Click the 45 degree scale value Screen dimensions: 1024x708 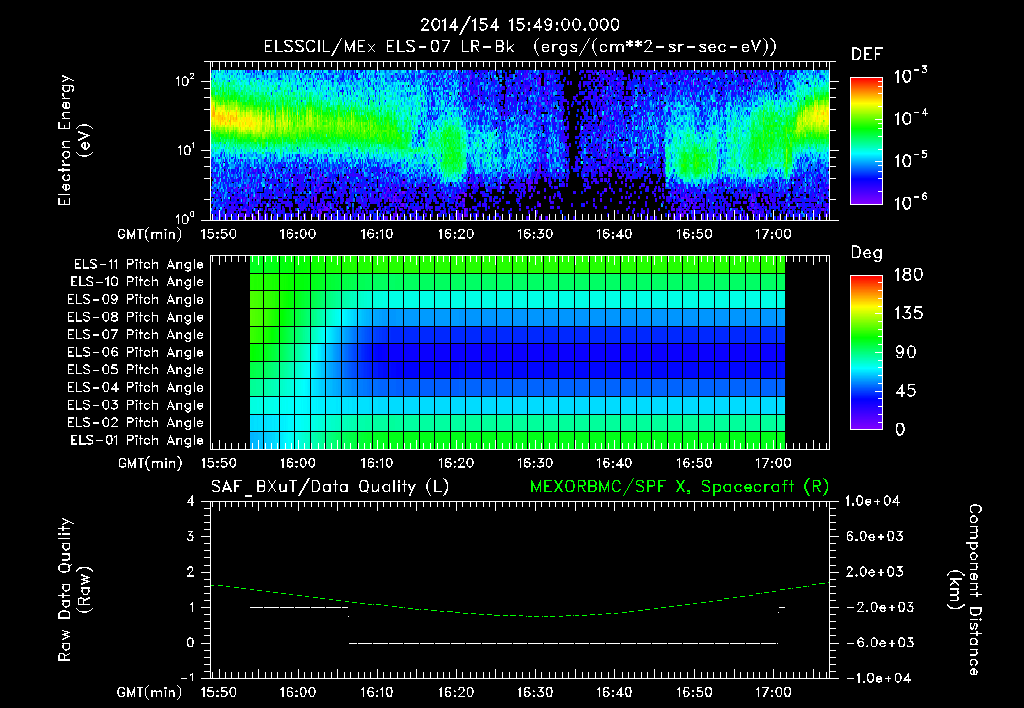pos(906,391)
